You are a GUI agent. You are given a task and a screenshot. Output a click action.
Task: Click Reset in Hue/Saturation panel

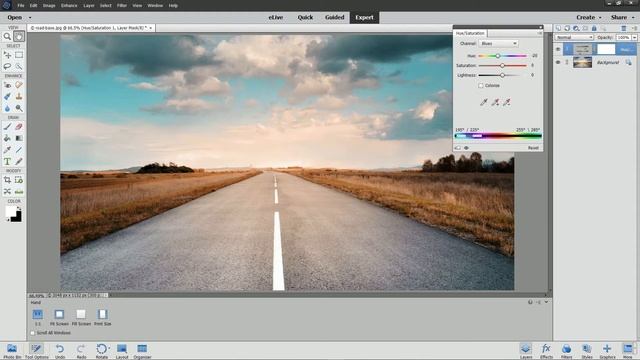coord(533,148)
